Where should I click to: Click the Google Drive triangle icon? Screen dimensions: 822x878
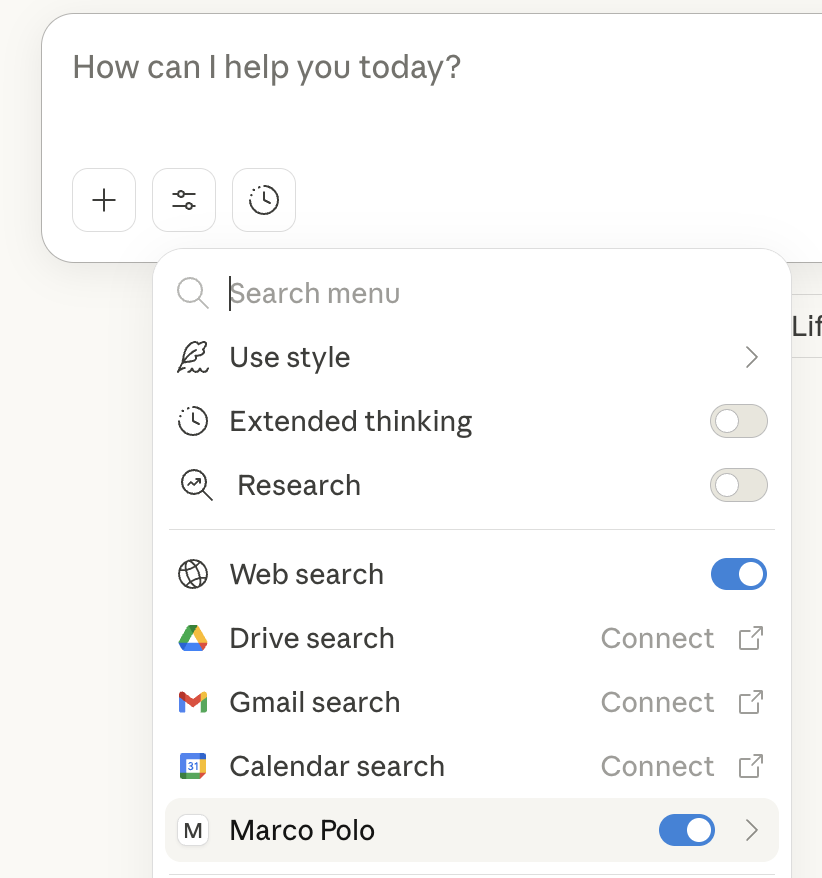tap(193, 638)
